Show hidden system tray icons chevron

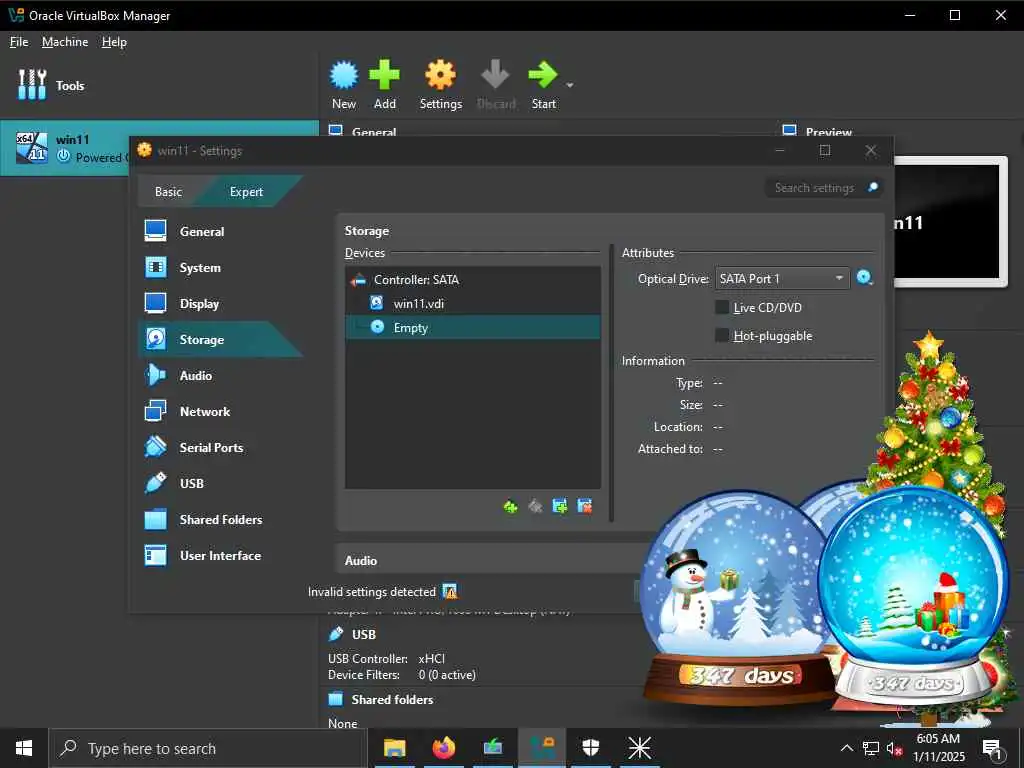(846, 748)
